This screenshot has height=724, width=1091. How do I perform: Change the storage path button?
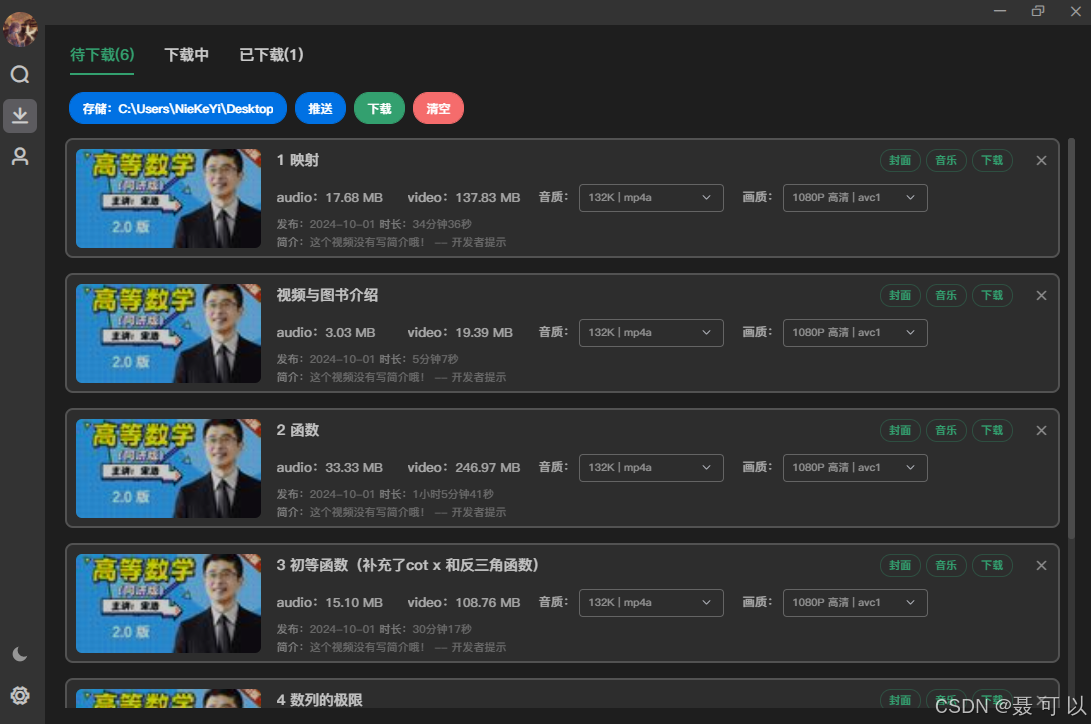point(177,108)
